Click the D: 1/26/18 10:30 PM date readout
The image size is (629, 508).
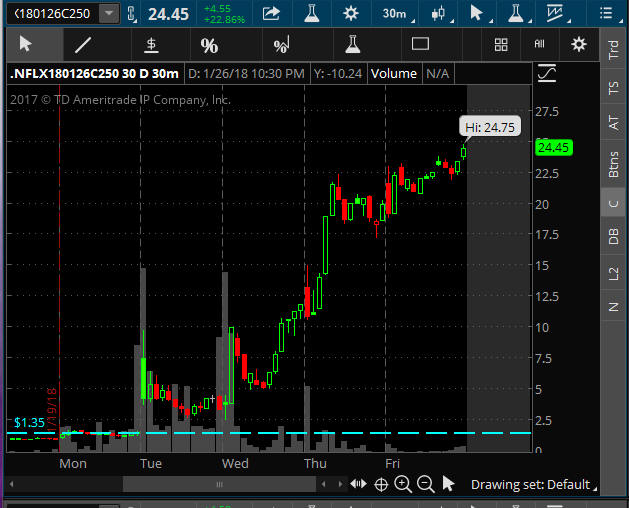(x=246, y=73)
